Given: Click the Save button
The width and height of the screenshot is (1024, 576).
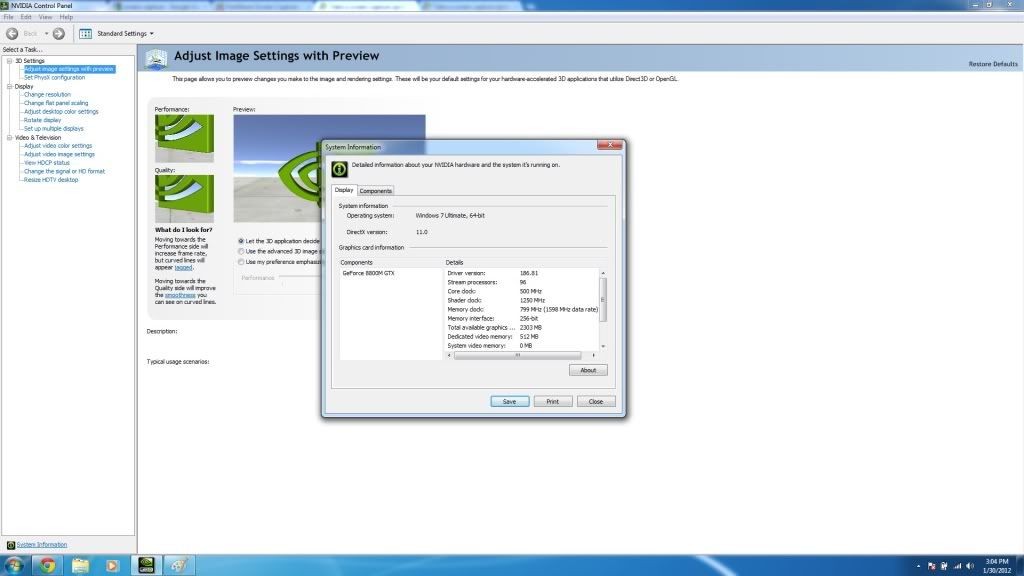Looking at the screenshot, I should pyautogui.click(x=509, y=402).
